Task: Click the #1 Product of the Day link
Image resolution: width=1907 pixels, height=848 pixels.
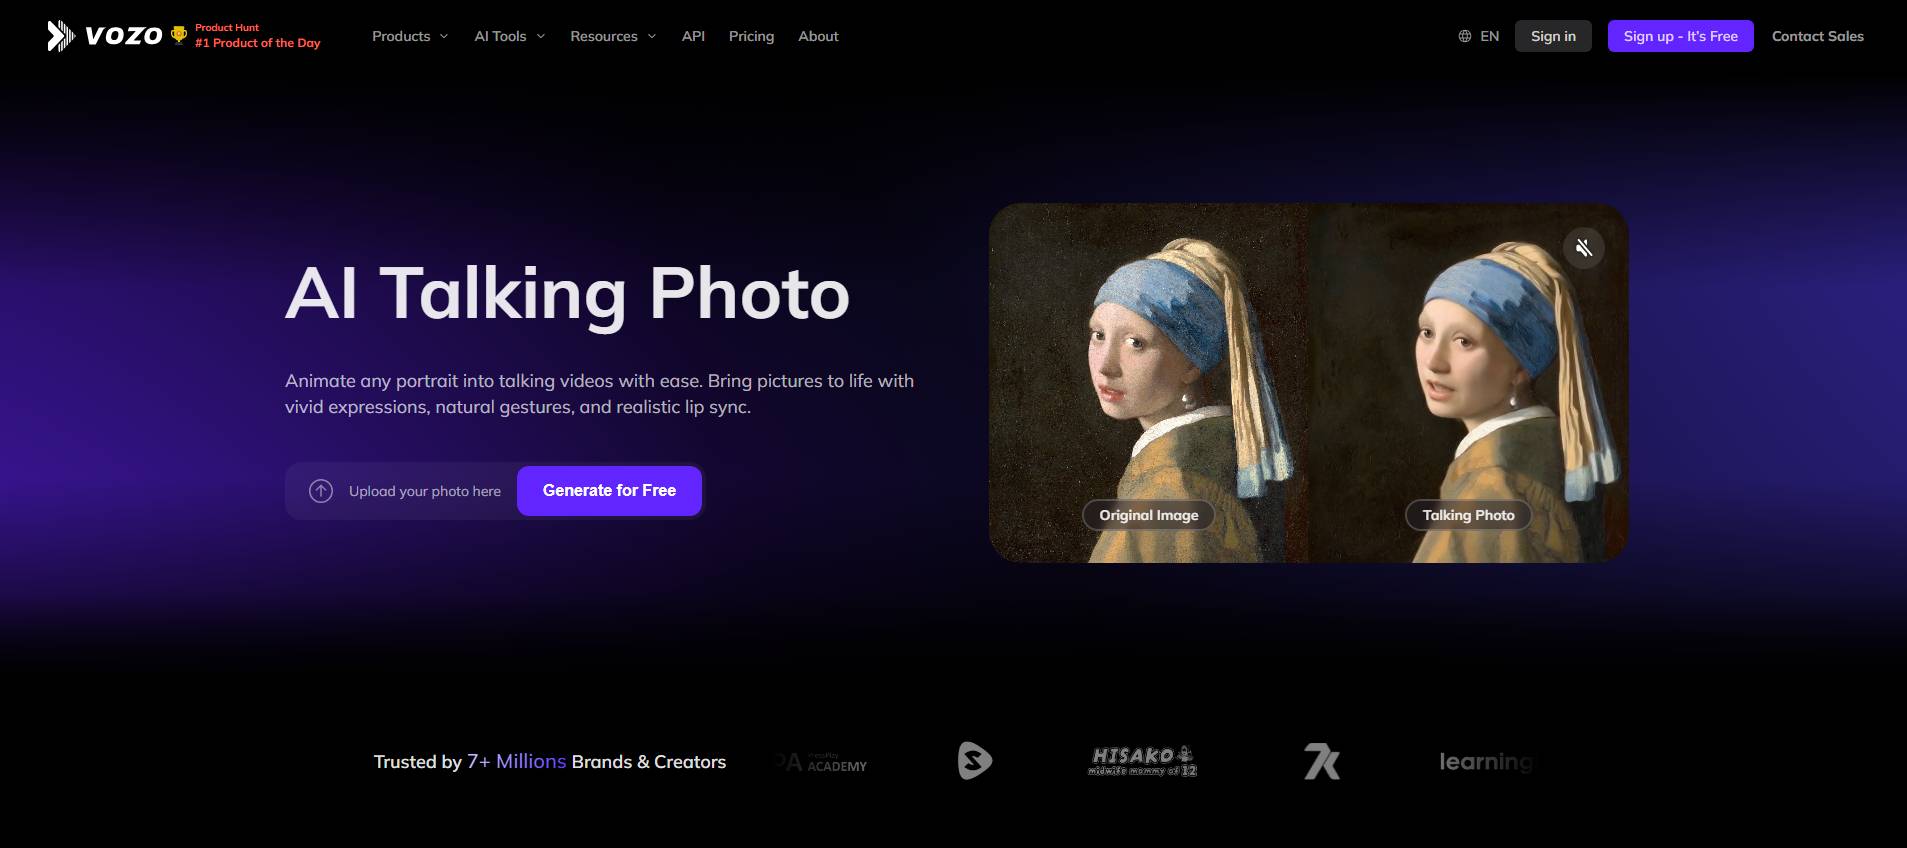Action: click(x=258, y=43)
